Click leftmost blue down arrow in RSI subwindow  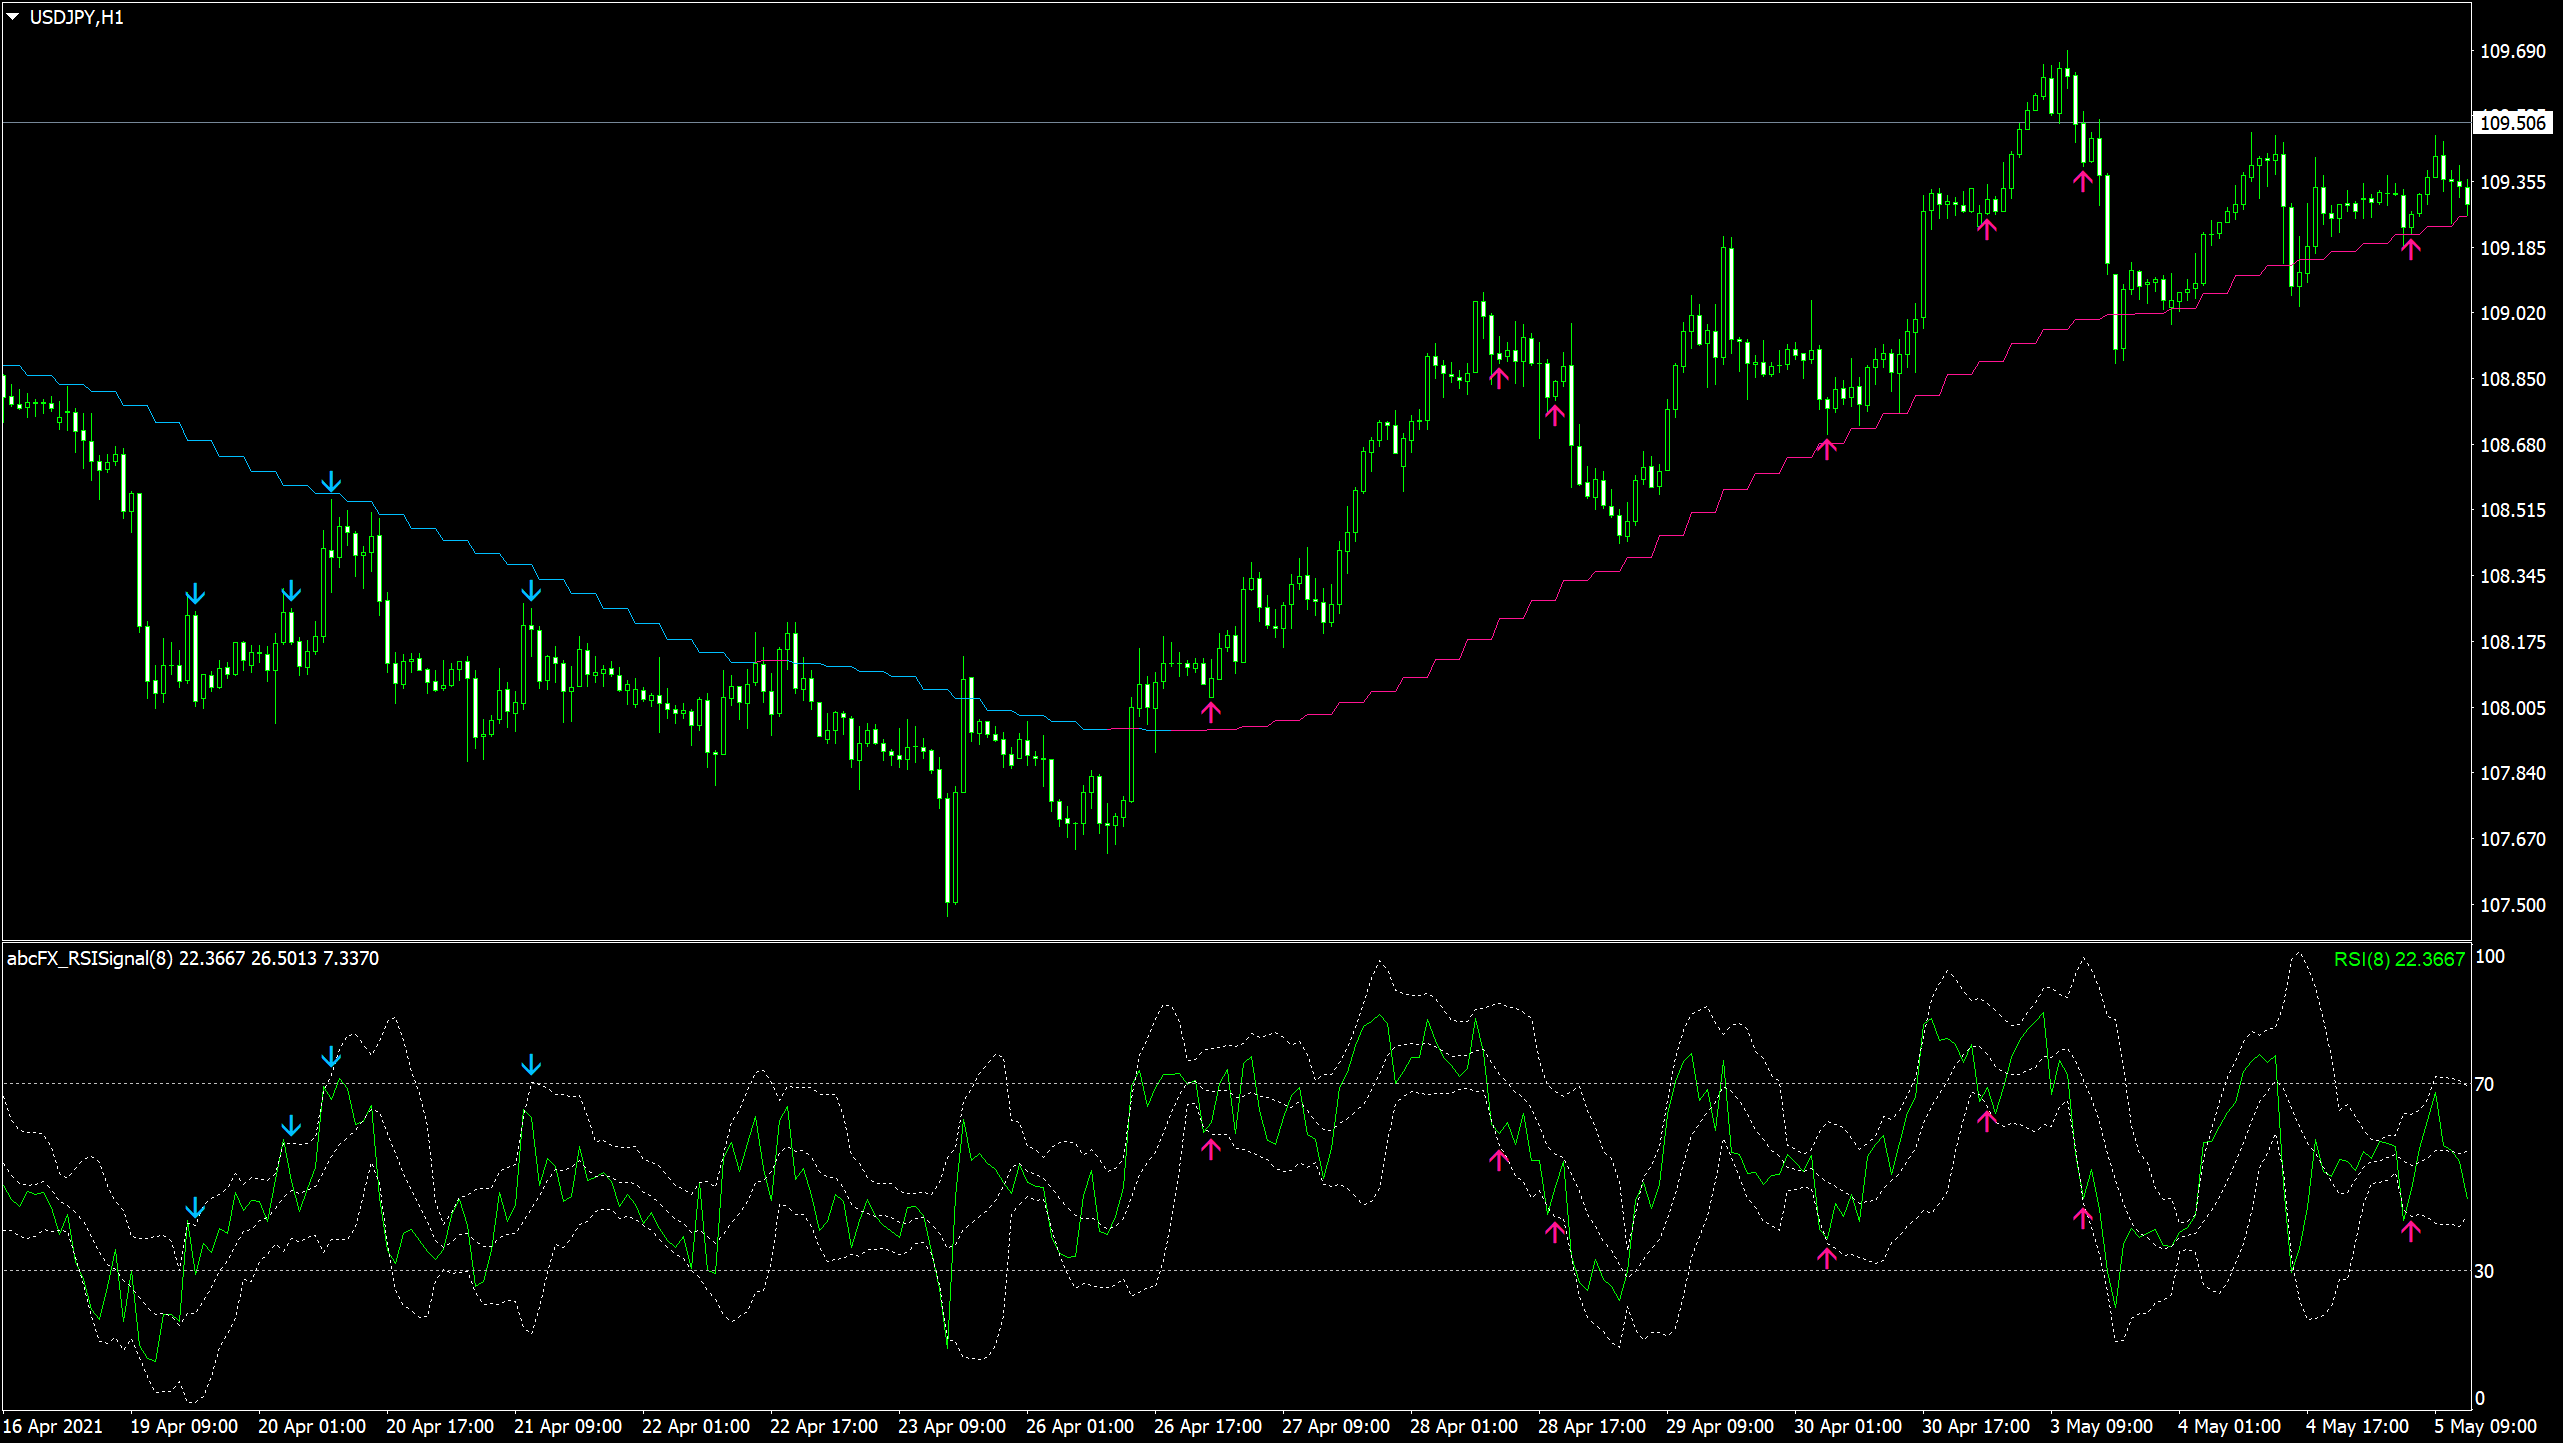click(x=195, y=1209)
